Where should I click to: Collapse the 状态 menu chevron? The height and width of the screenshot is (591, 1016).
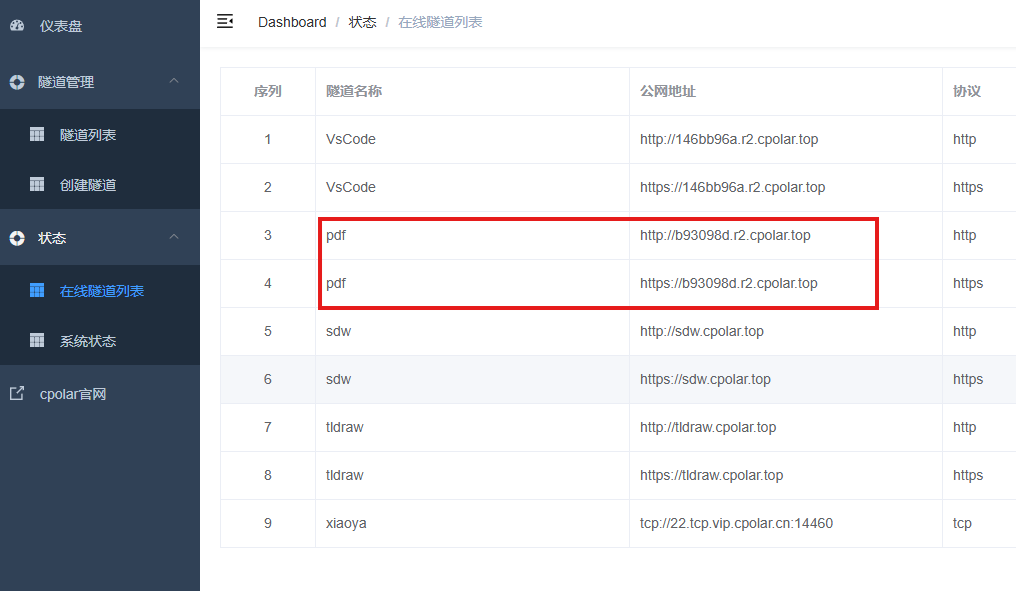[x=173, y=237]
